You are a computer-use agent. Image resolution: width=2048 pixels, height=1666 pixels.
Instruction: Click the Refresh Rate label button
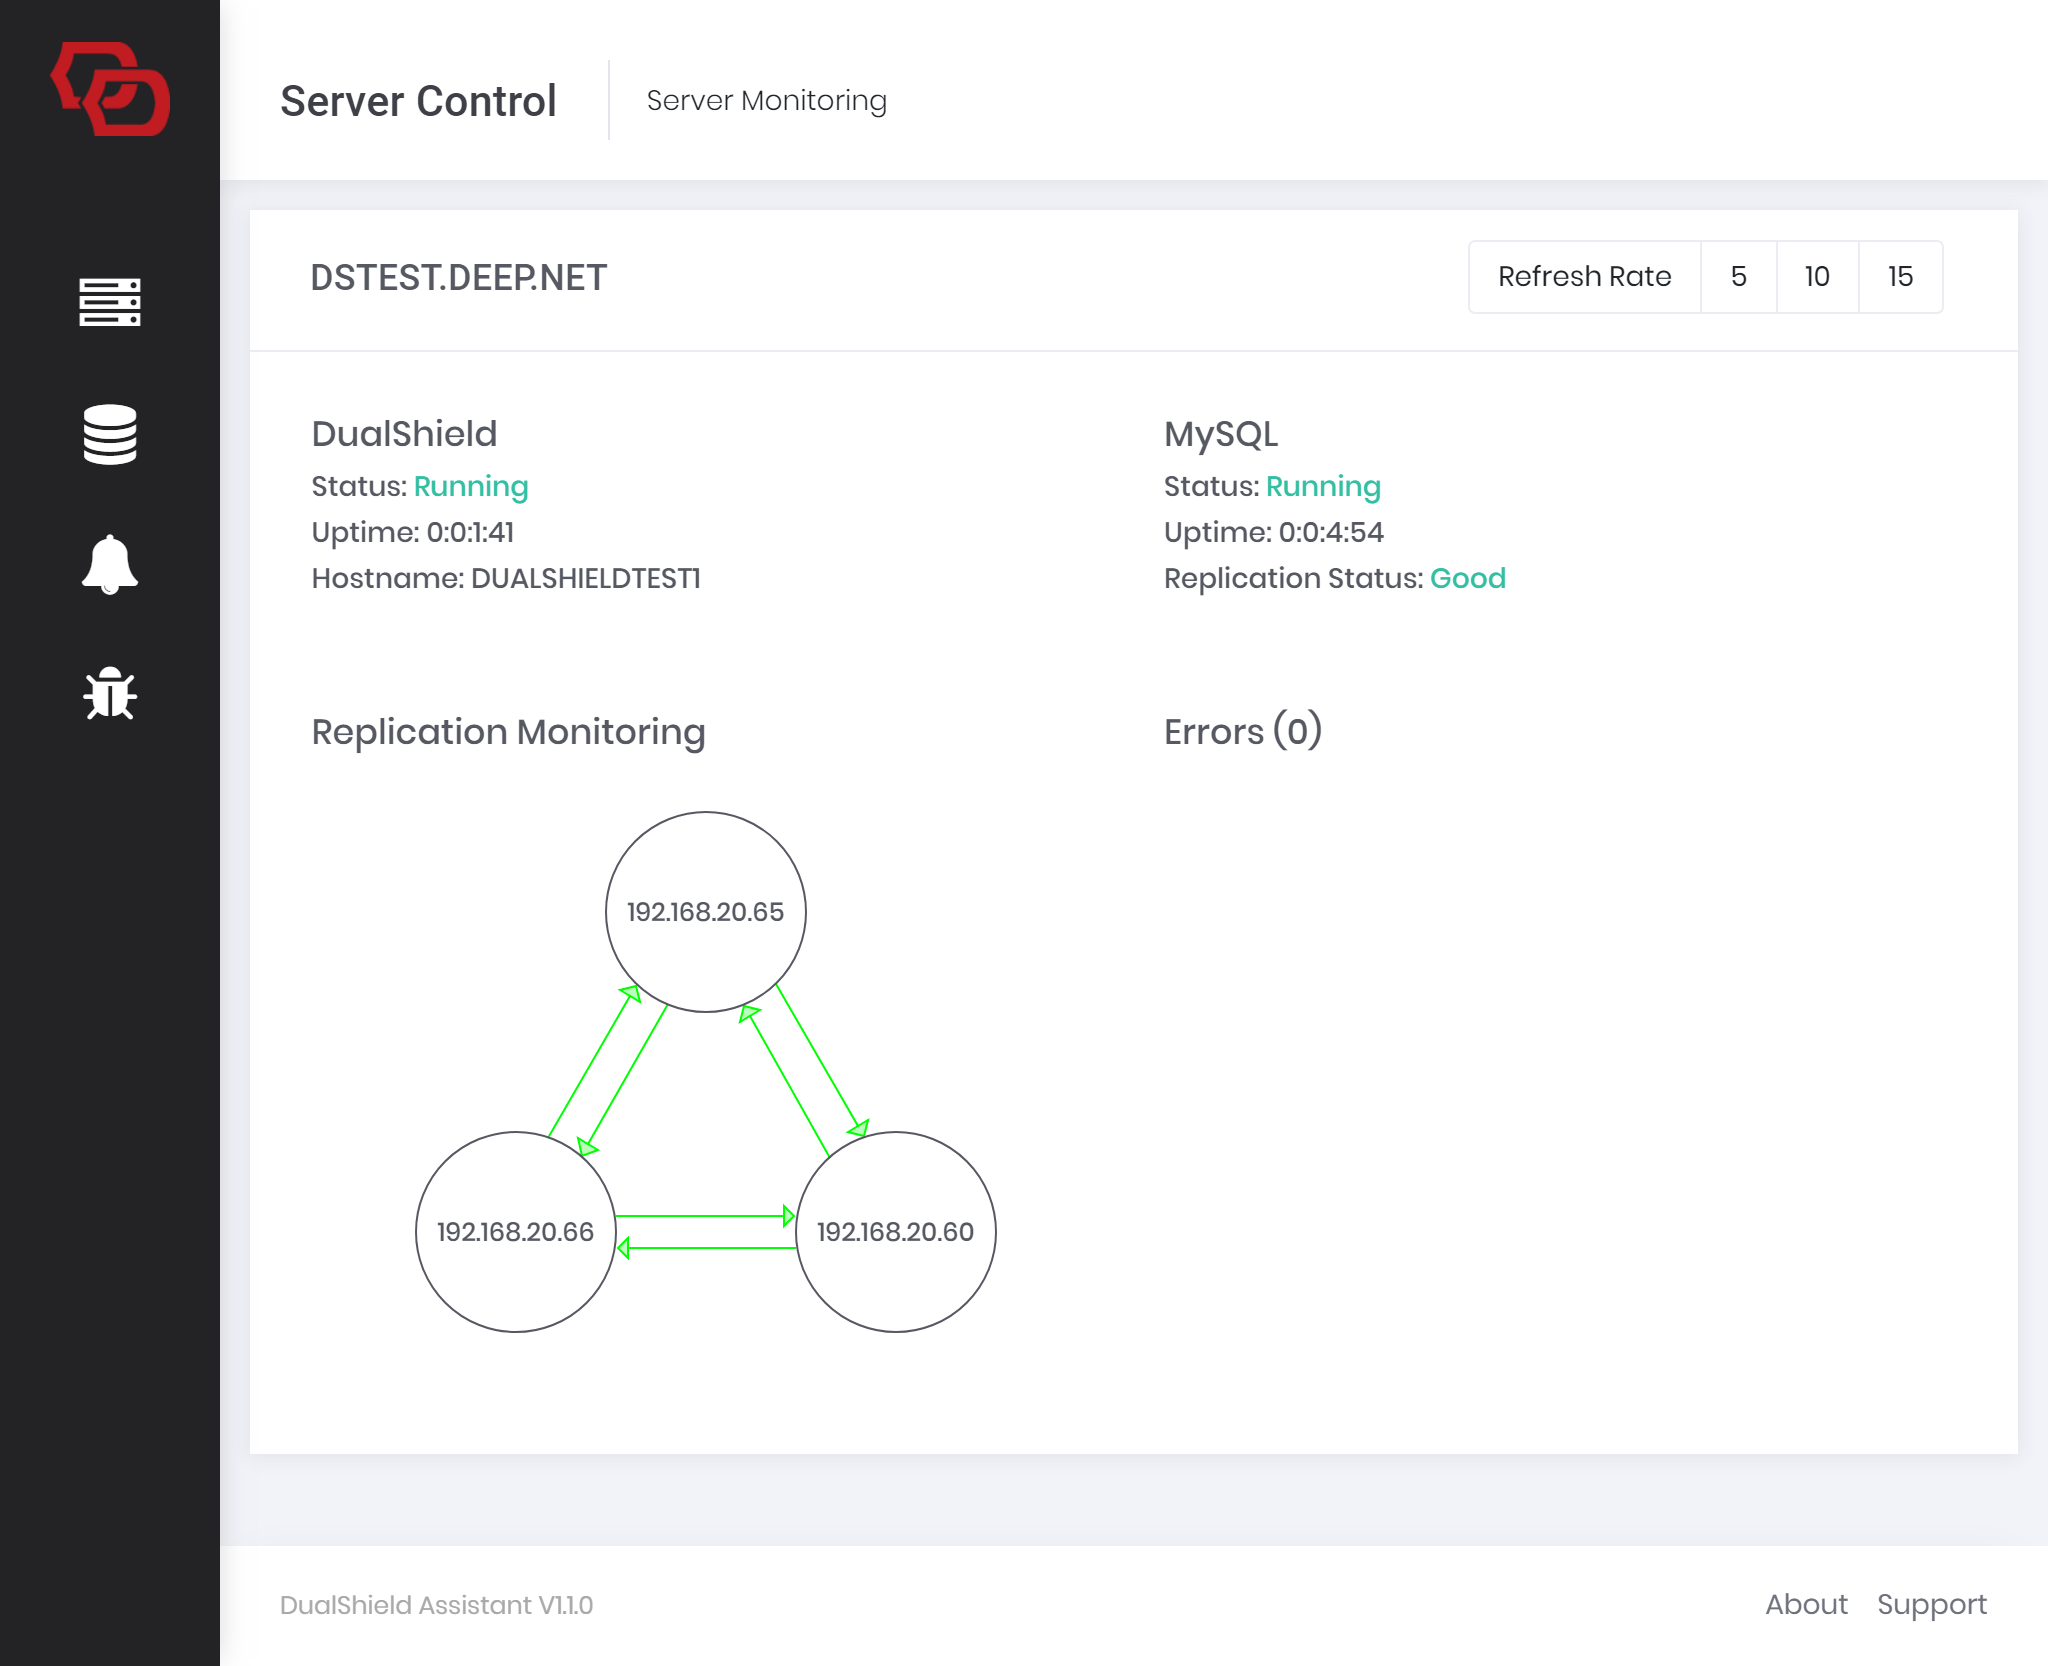pos(1584,277)
